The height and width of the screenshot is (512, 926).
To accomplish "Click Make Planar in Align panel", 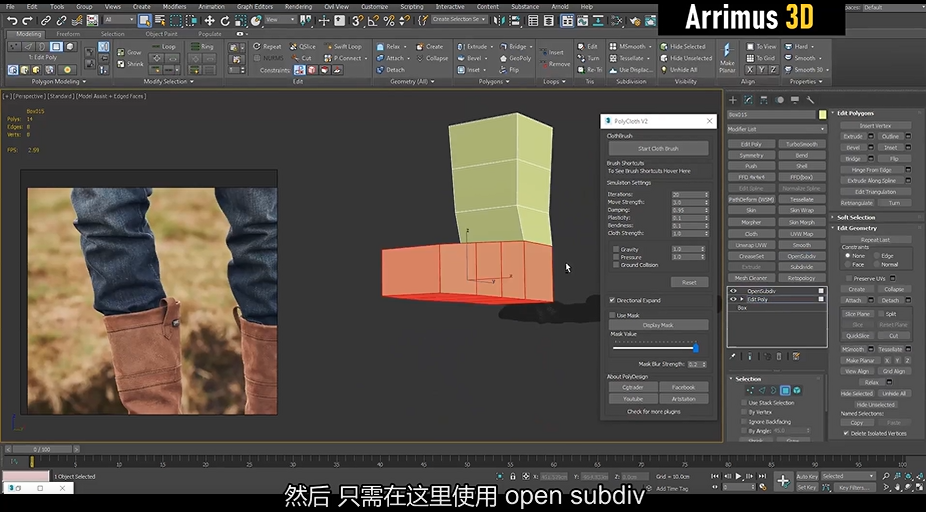I will [727, 57].
